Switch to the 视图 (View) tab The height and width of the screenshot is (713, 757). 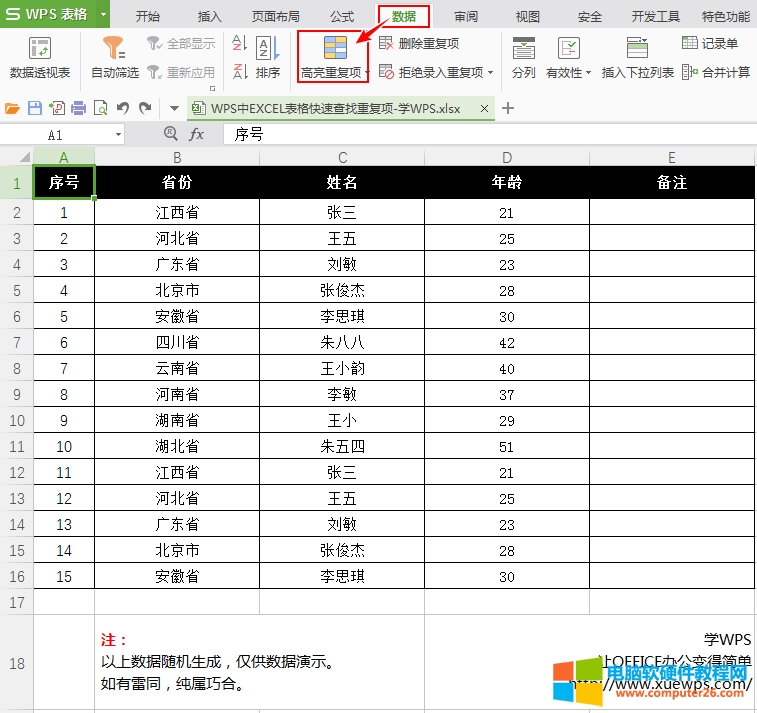[527, 16]
